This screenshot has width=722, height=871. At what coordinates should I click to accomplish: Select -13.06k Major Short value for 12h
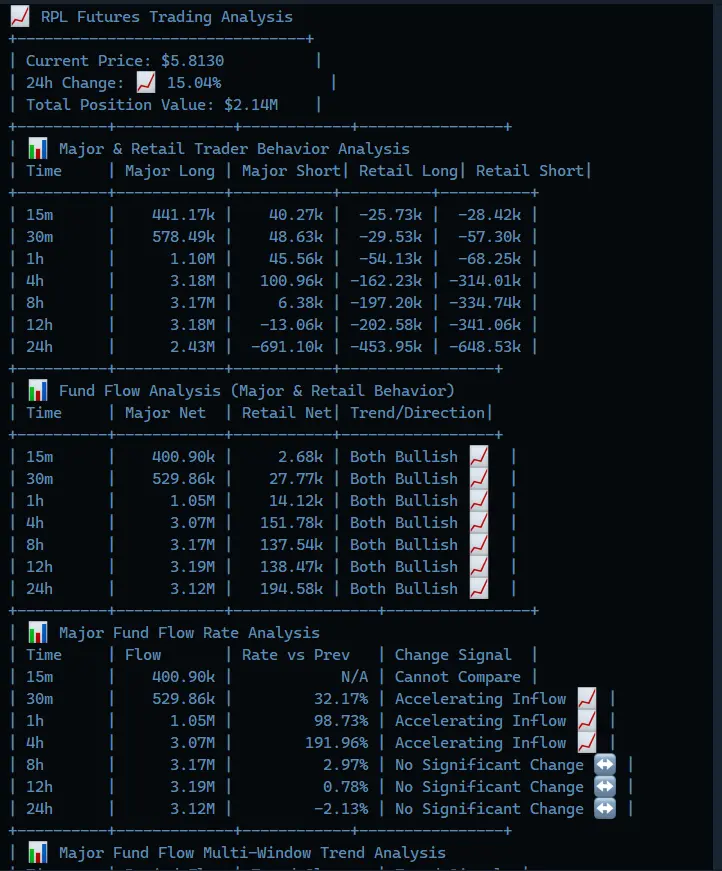click(291, 324)
